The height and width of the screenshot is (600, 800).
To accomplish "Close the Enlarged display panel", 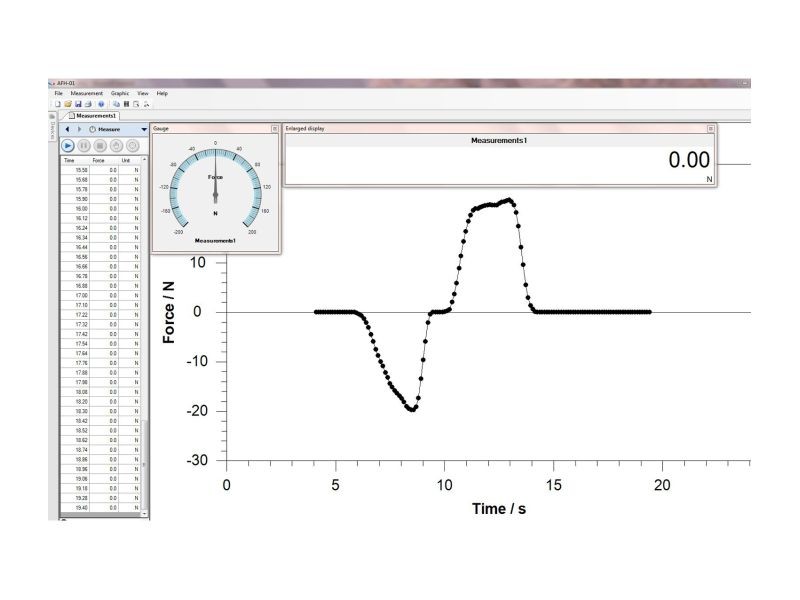I will 710,129.
